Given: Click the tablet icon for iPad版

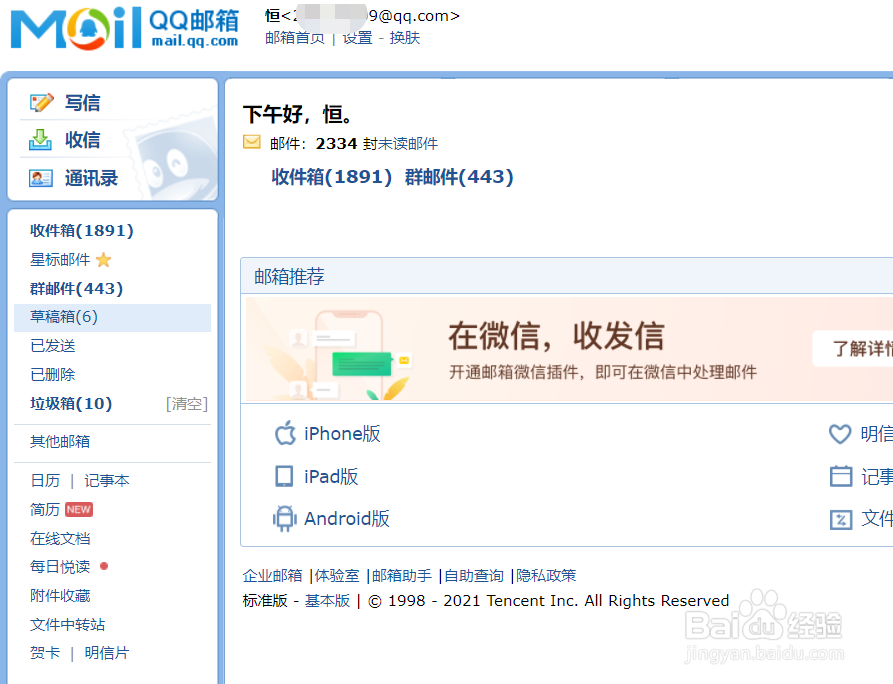Looking at the screenshot, I should [x=284, y=476].
